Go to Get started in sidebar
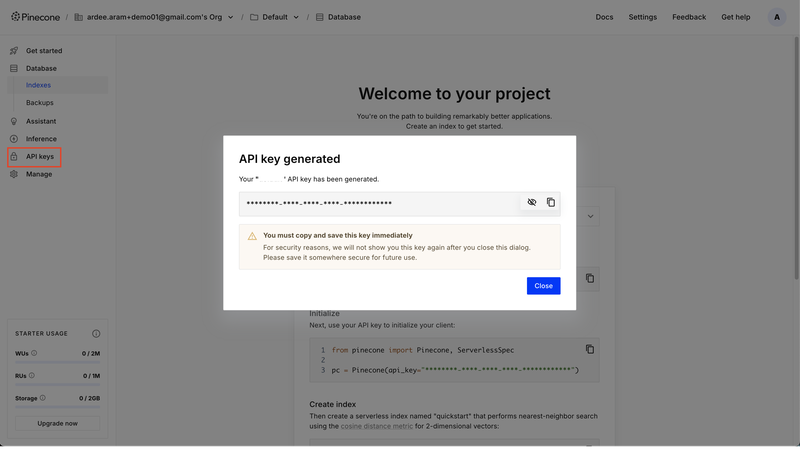 (x=44, y=51)
